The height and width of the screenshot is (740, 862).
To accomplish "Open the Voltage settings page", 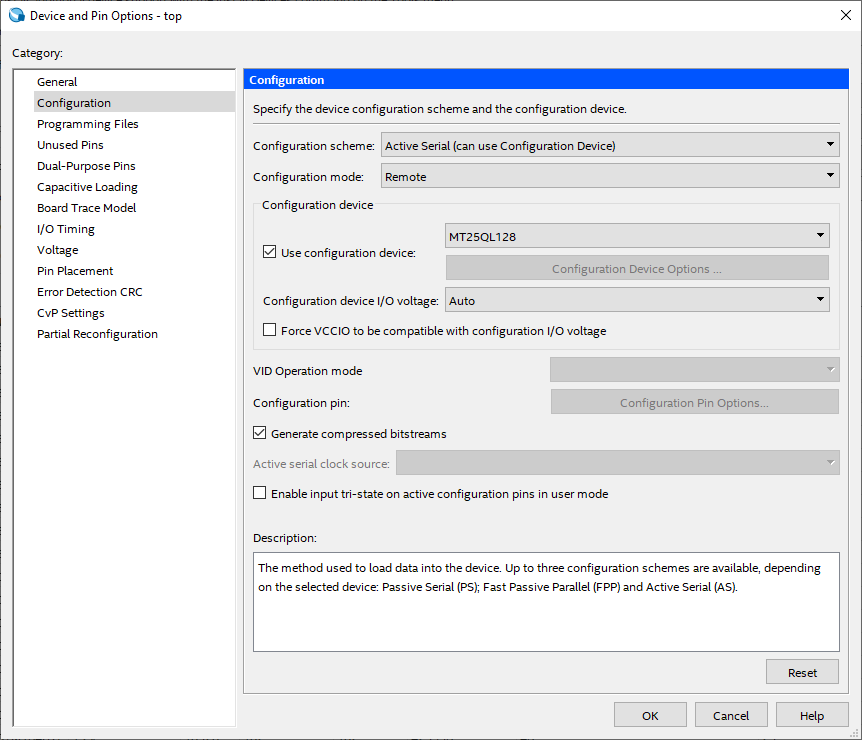I will point(58,249).
